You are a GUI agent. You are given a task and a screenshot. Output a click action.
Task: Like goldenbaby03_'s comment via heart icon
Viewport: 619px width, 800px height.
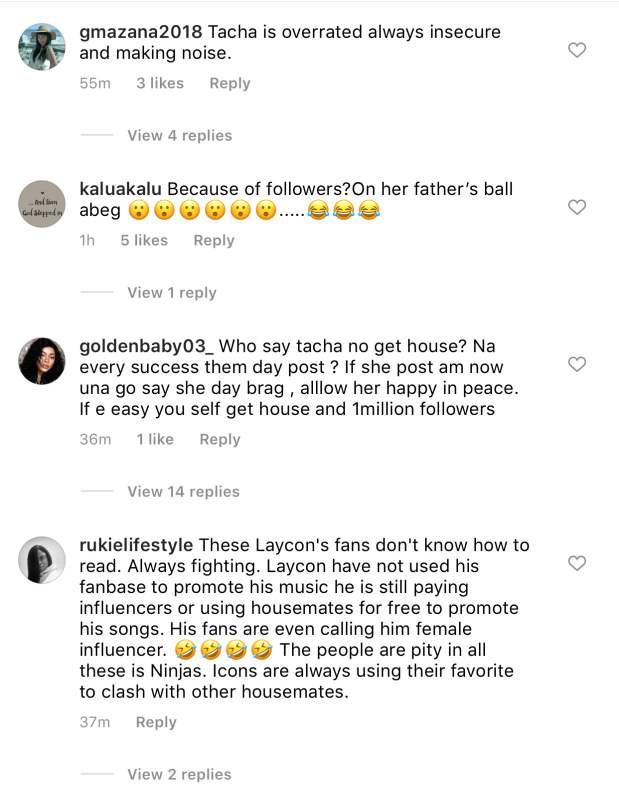click(x=577, y=364)
